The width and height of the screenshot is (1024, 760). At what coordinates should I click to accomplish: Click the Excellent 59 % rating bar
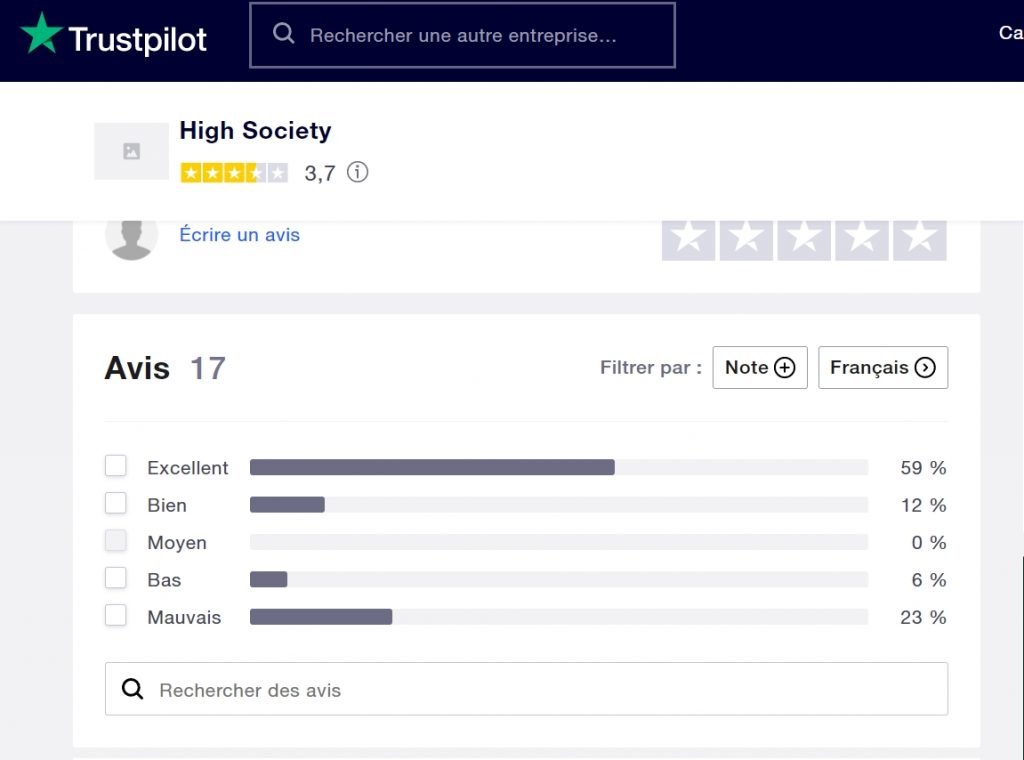tap(558, 467)
